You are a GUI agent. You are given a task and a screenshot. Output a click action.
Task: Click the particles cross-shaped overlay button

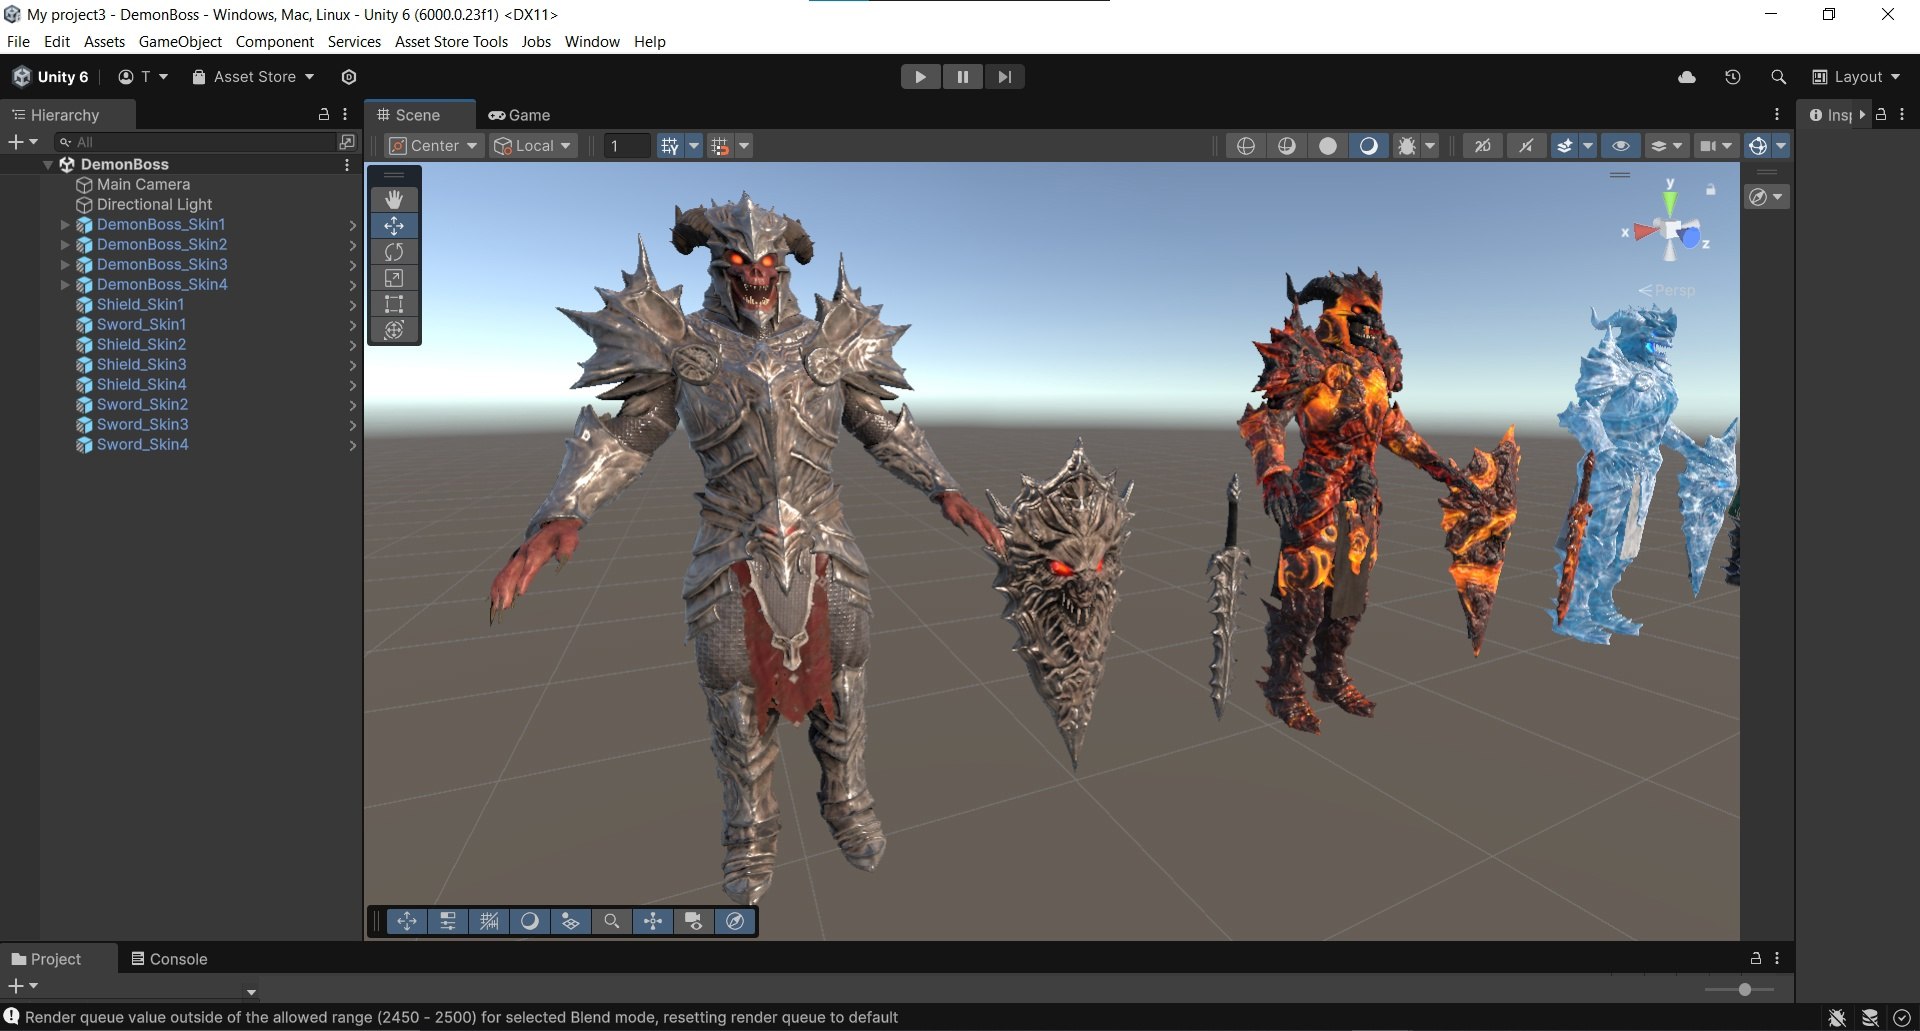[x=653, y=921]
